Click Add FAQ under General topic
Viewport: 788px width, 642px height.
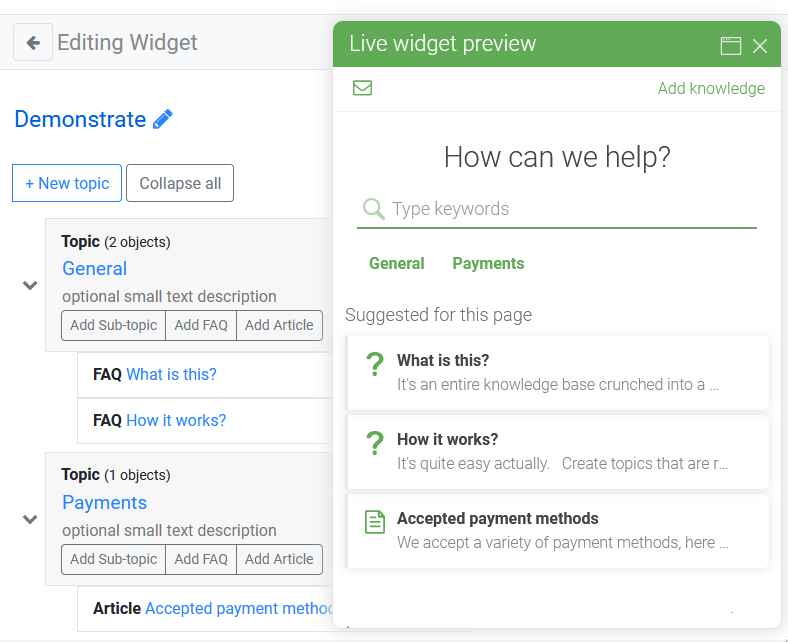point(201,325)
